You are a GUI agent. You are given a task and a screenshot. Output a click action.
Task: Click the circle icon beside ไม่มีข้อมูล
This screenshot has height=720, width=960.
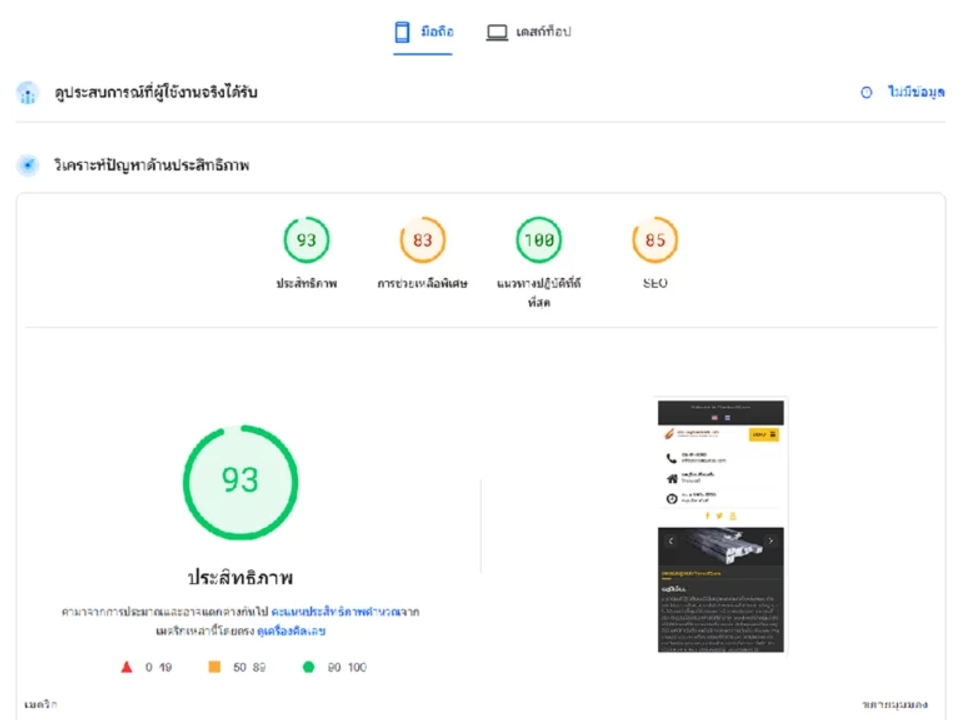tap(866, 92)
